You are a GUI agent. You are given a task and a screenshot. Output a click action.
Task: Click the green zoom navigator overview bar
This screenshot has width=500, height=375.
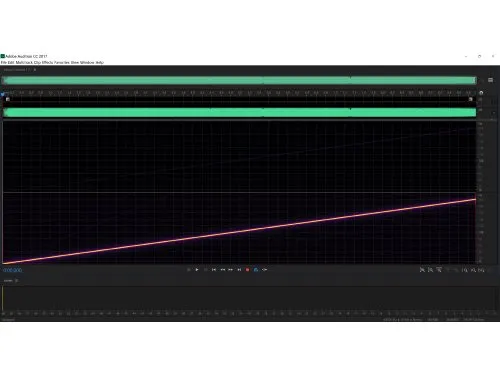pyautogui.click(x=239, y=80)
